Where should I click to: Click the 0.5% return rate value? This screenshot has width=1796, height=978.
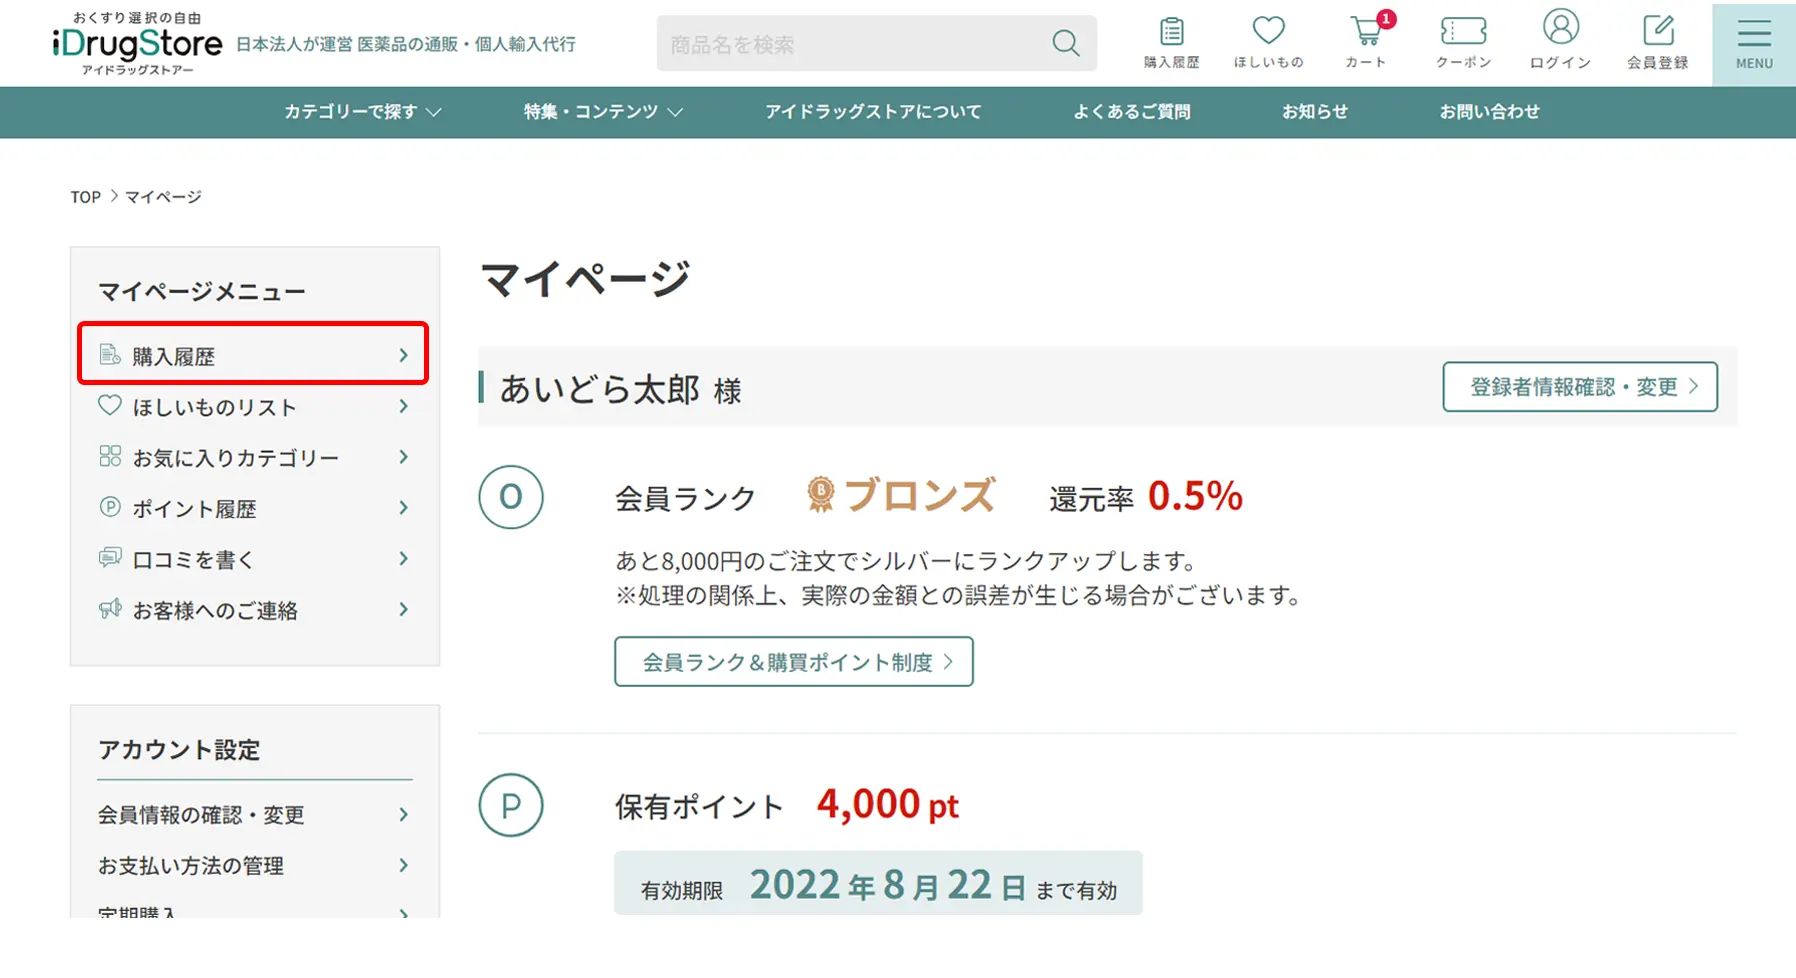pos(1195,496)
